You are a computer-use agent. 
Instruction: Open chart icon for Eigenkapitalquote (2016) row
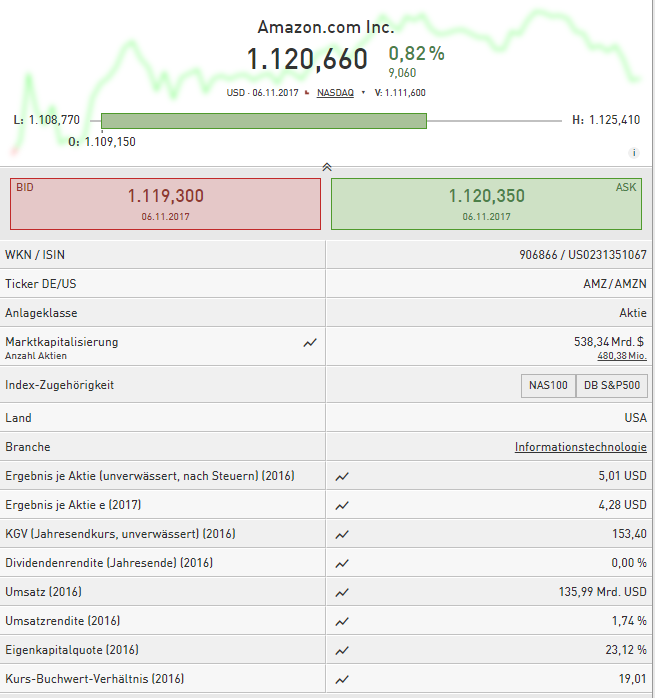click(342, 650)
